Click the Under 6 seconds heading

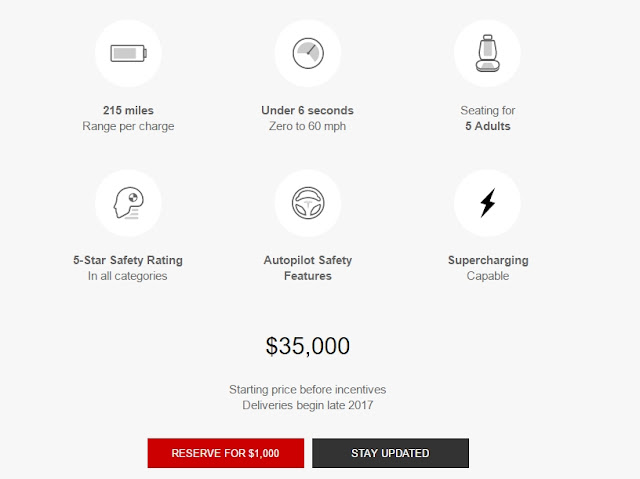(307, 111)
